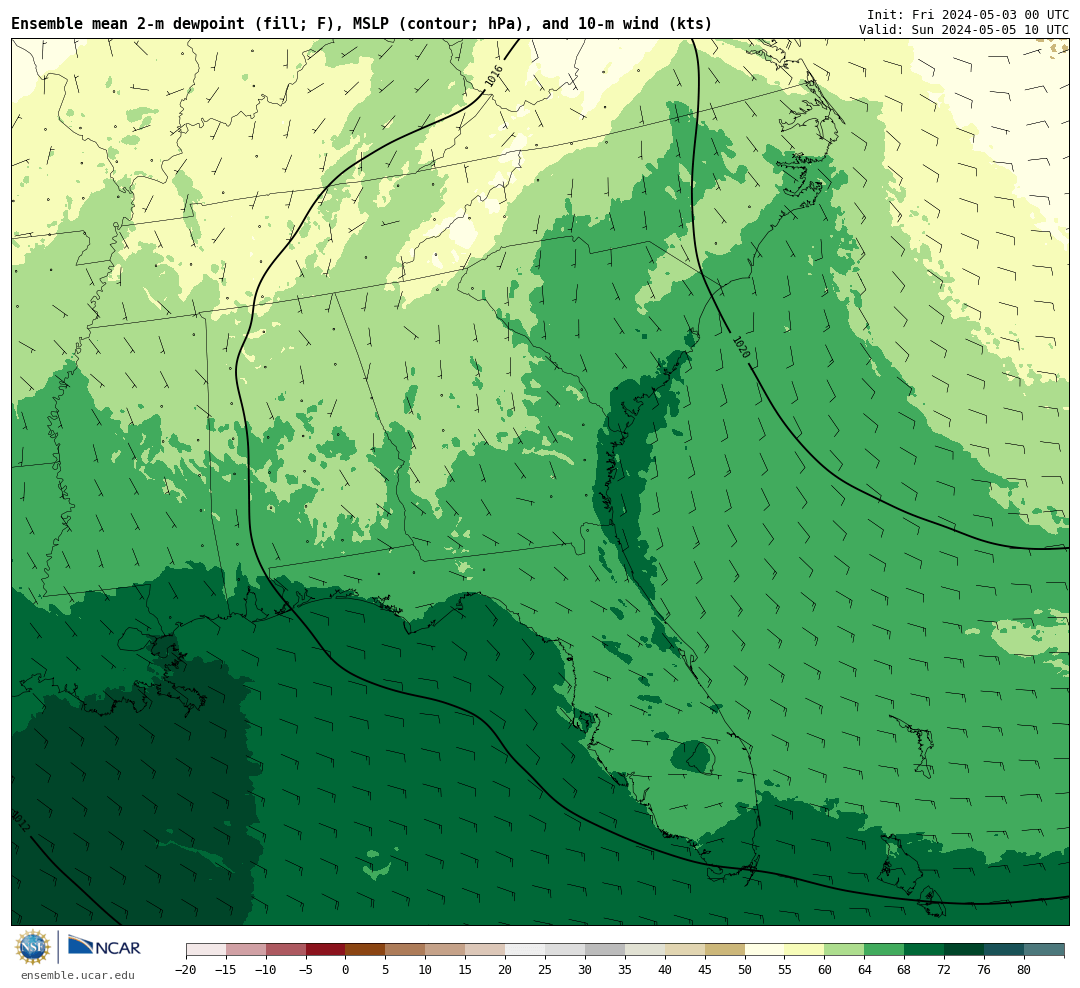Click the 1020 contour label on the map
The height and width of the screenshot is (988, 1080).
(x=740, y=347)
